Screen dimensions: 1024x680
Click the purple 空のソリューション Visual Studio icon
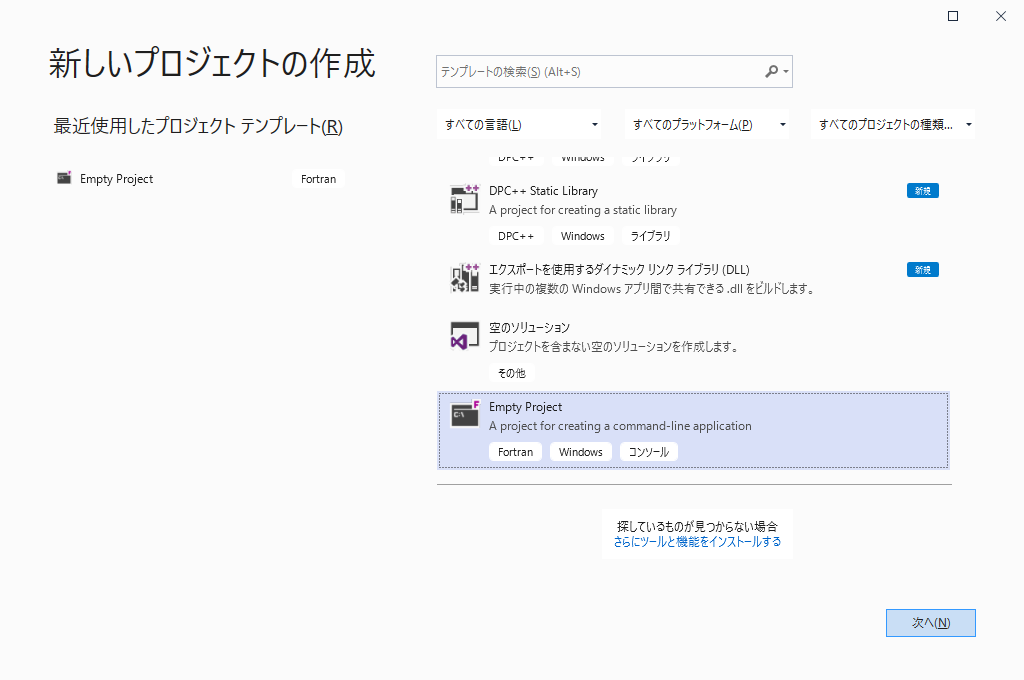[x=464, y=336]
